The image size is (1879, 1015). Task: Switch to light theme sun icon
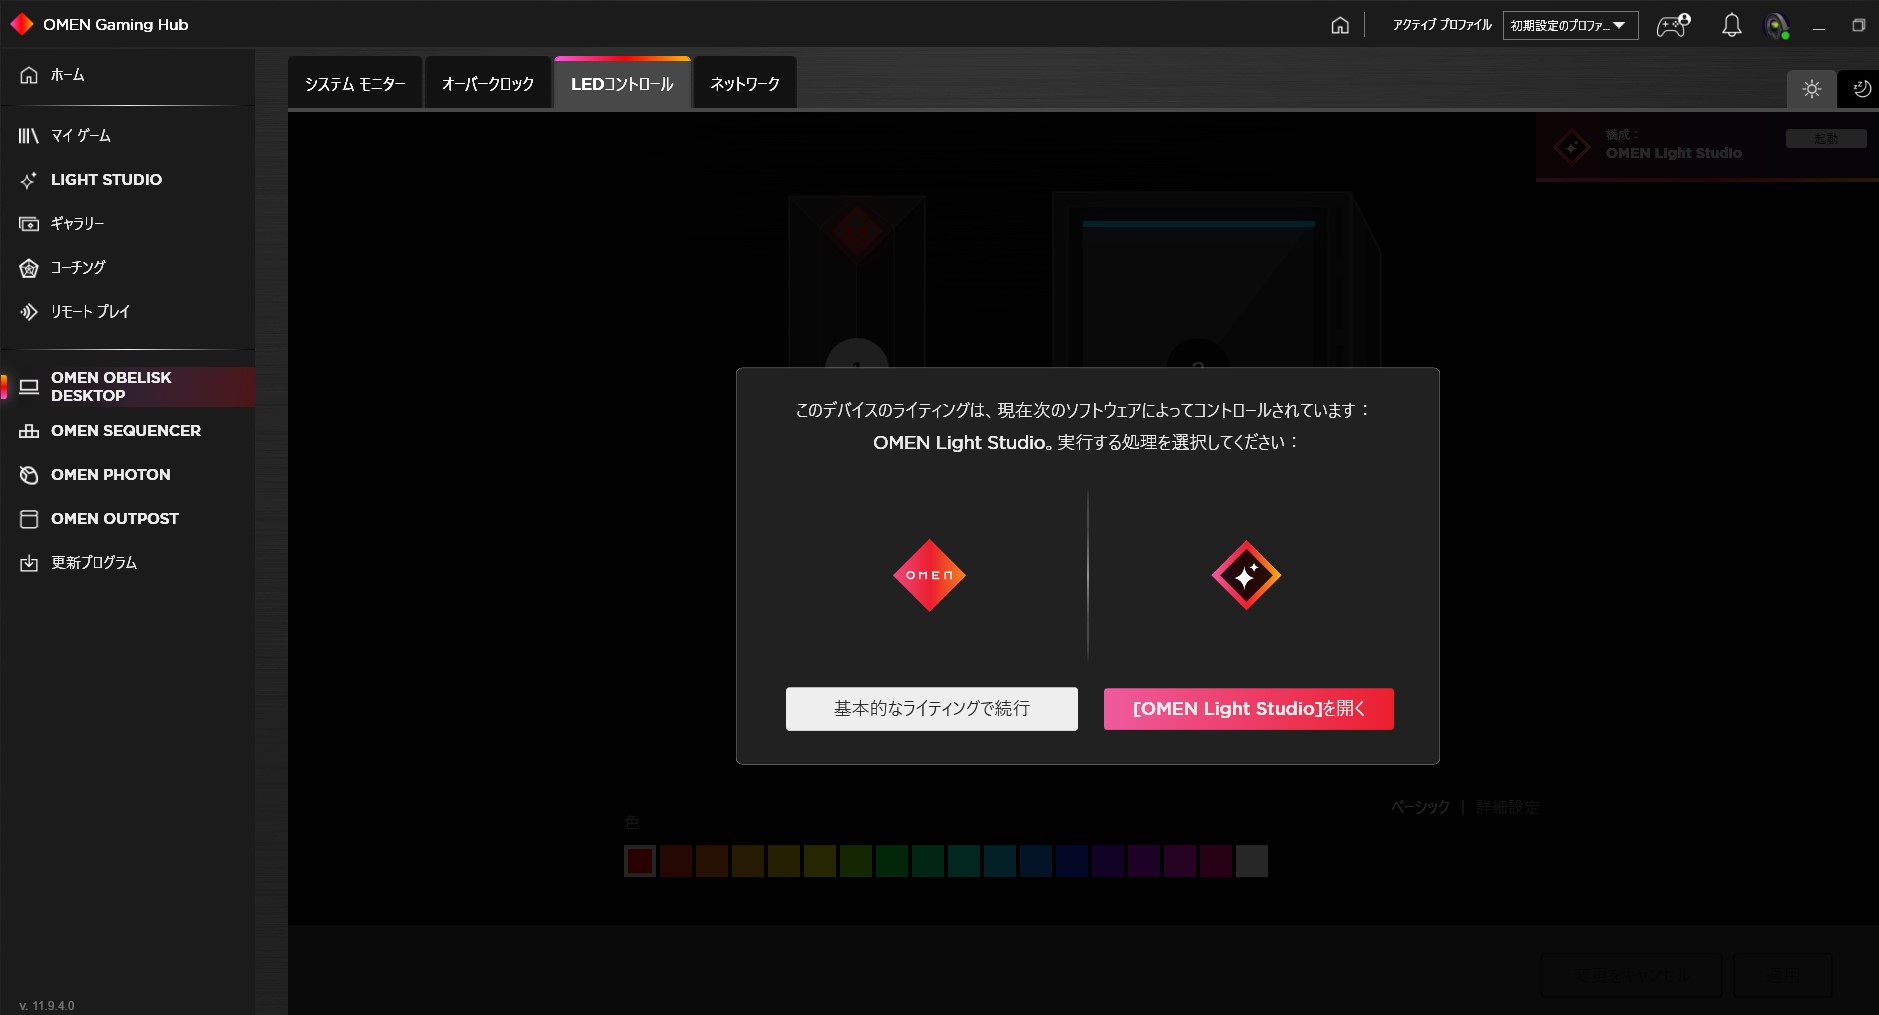pyautogui.click(x=1811, y=89)
